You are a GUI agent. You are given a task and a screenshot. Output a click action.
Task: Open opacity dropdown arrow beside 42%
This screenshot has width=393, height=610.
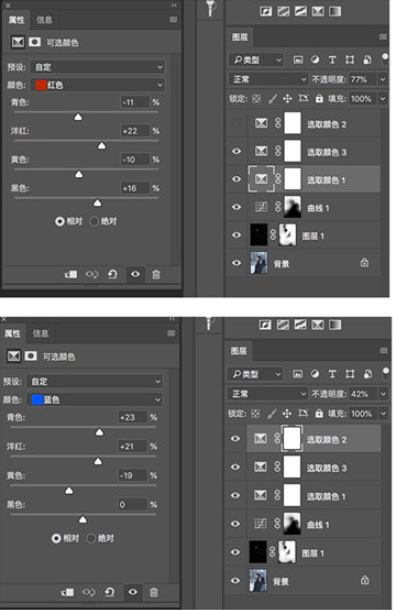click(383, 394)
